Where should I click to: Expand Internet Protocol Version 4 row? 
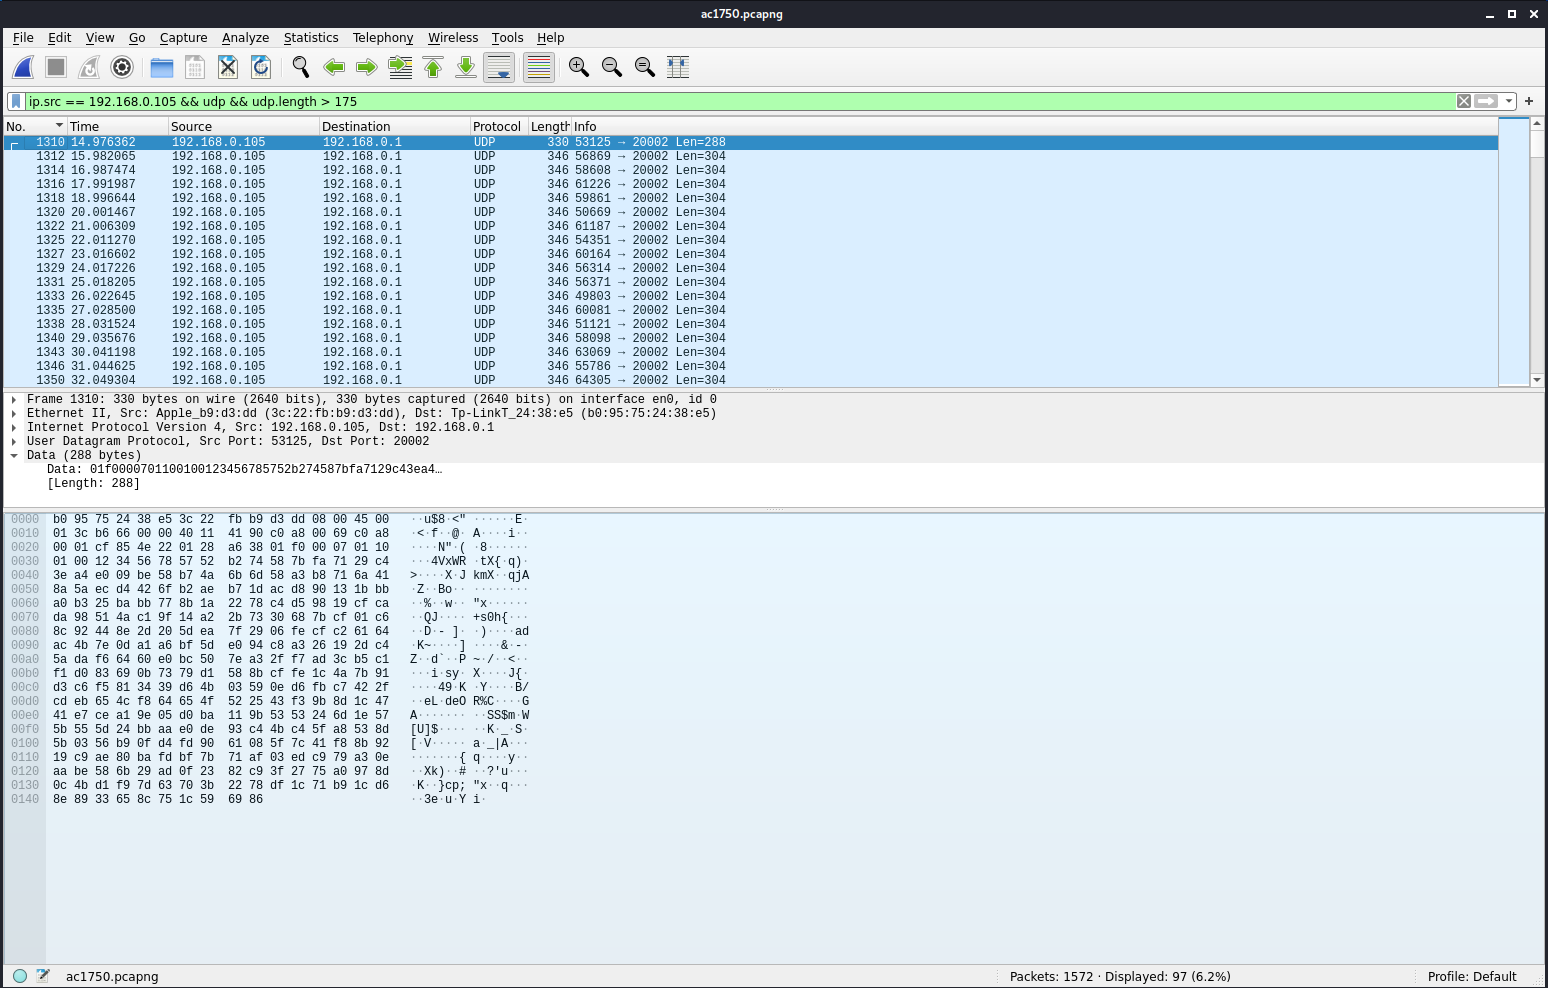tap(14, 427)
